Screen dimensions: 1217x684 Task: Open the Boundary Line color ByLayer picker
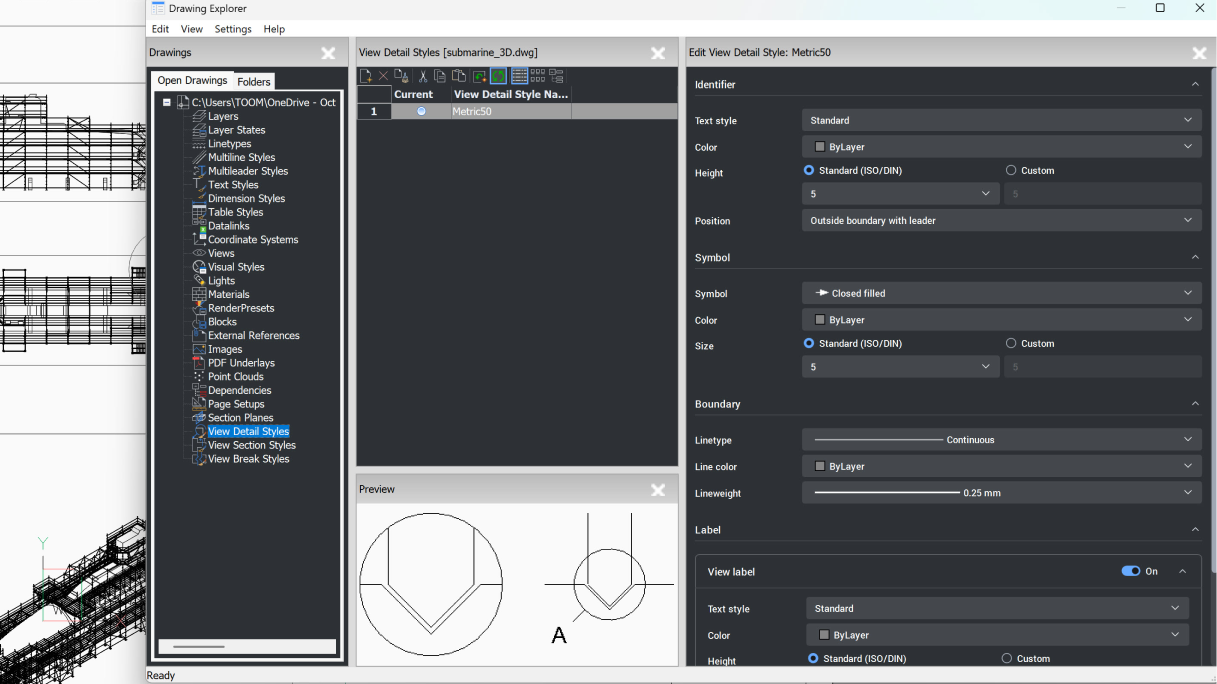pos(1002,467)
